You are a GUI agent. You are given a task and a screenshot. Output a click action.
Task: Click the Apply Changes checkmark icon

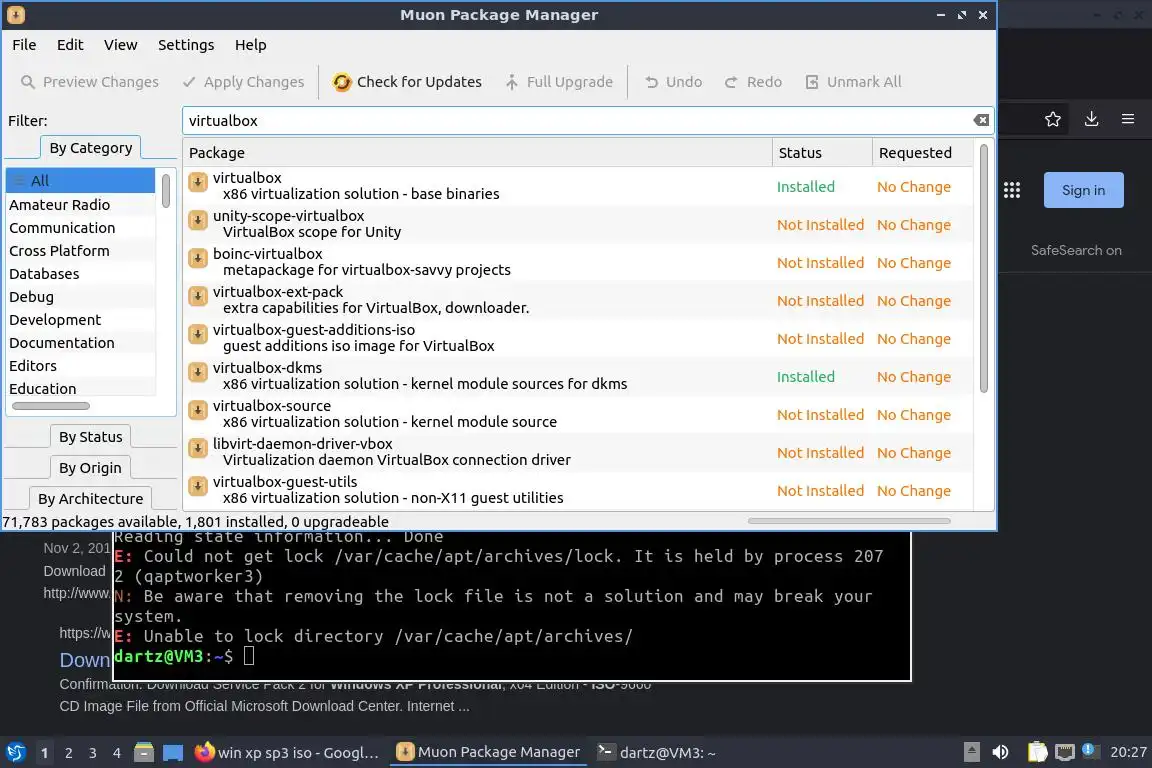189,82
